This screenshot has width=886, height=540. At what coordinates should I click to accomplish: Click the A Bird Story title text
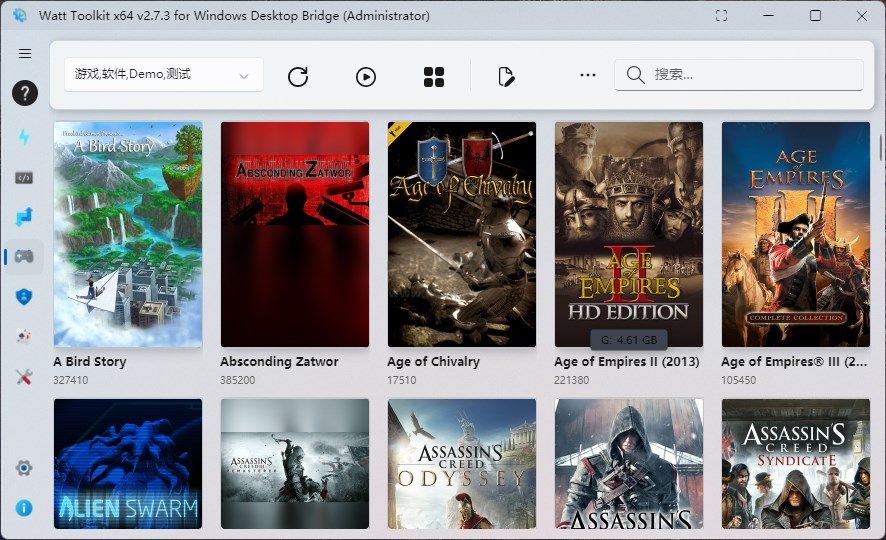(x=90, y=362)
